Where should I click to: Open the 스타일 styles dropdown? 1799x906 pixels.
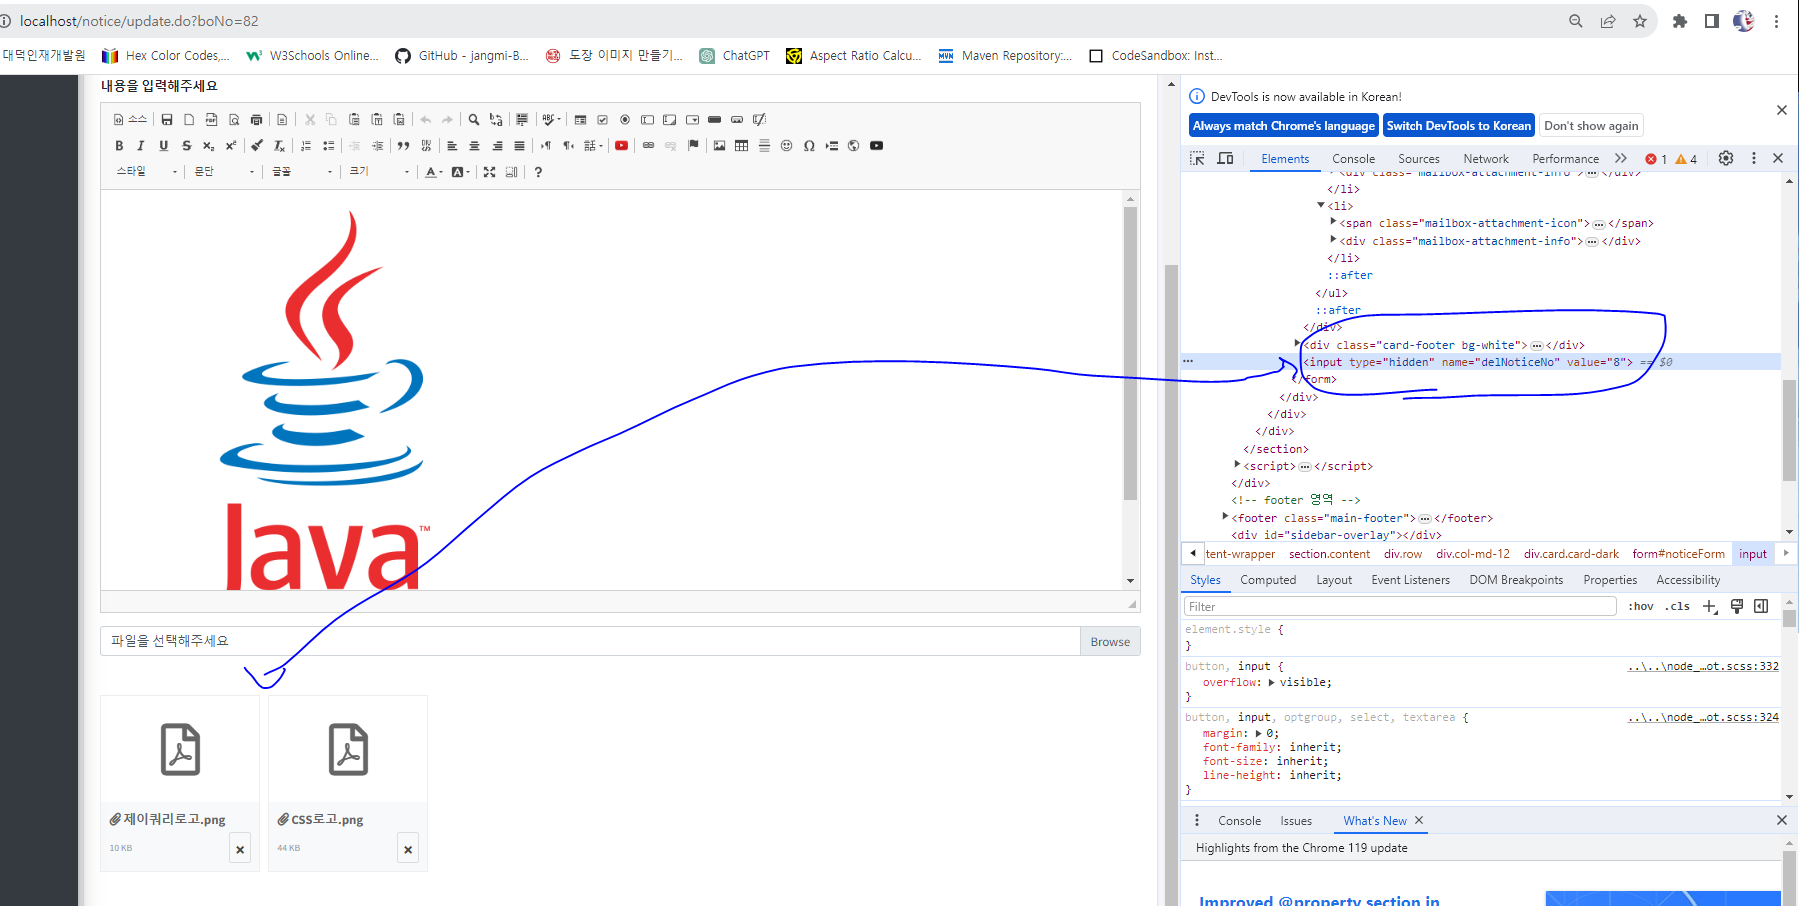146,172
